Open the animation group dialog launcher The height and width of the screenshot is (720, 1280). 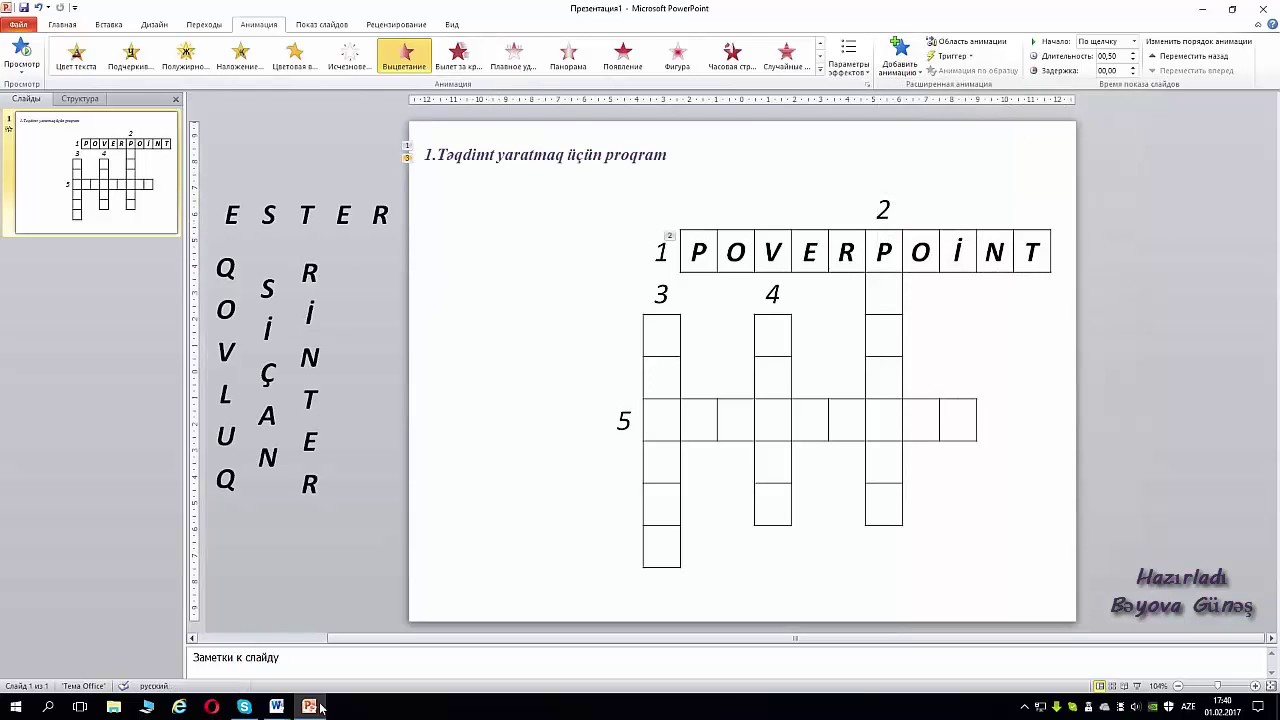click(867, 85)
